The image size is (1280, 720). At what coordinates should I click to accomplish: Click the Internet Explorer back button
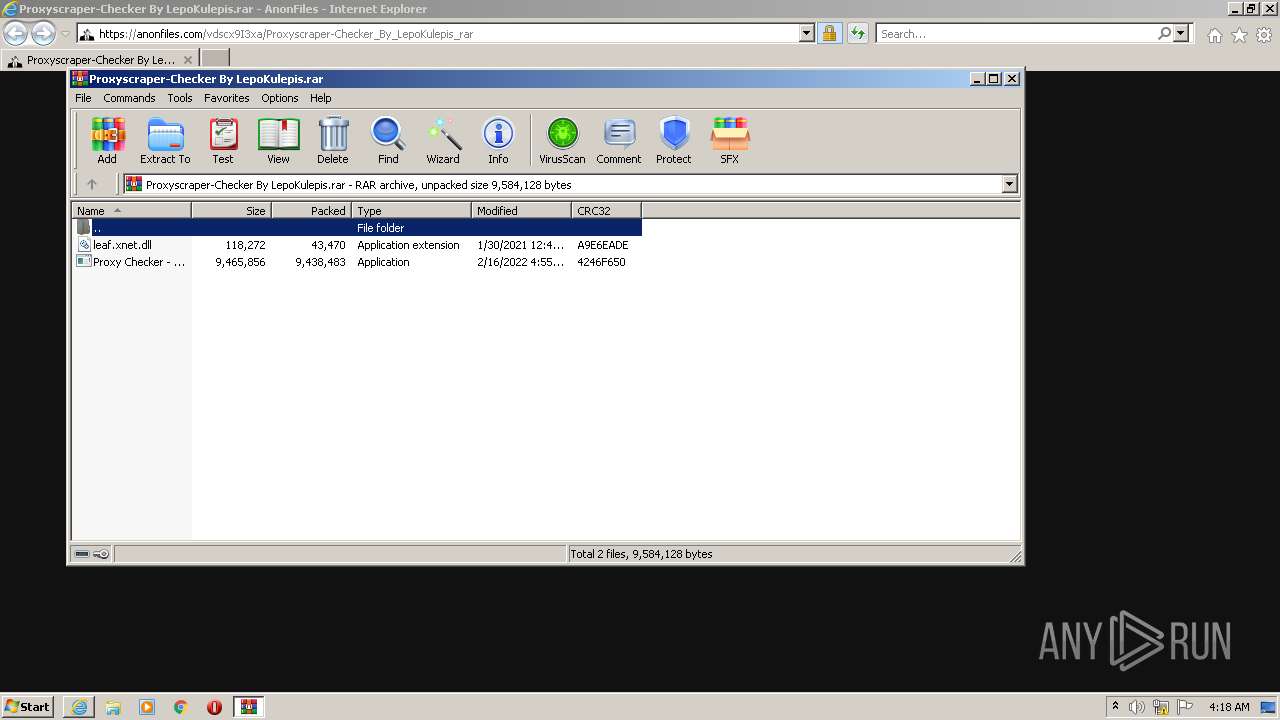click(16, 34)
